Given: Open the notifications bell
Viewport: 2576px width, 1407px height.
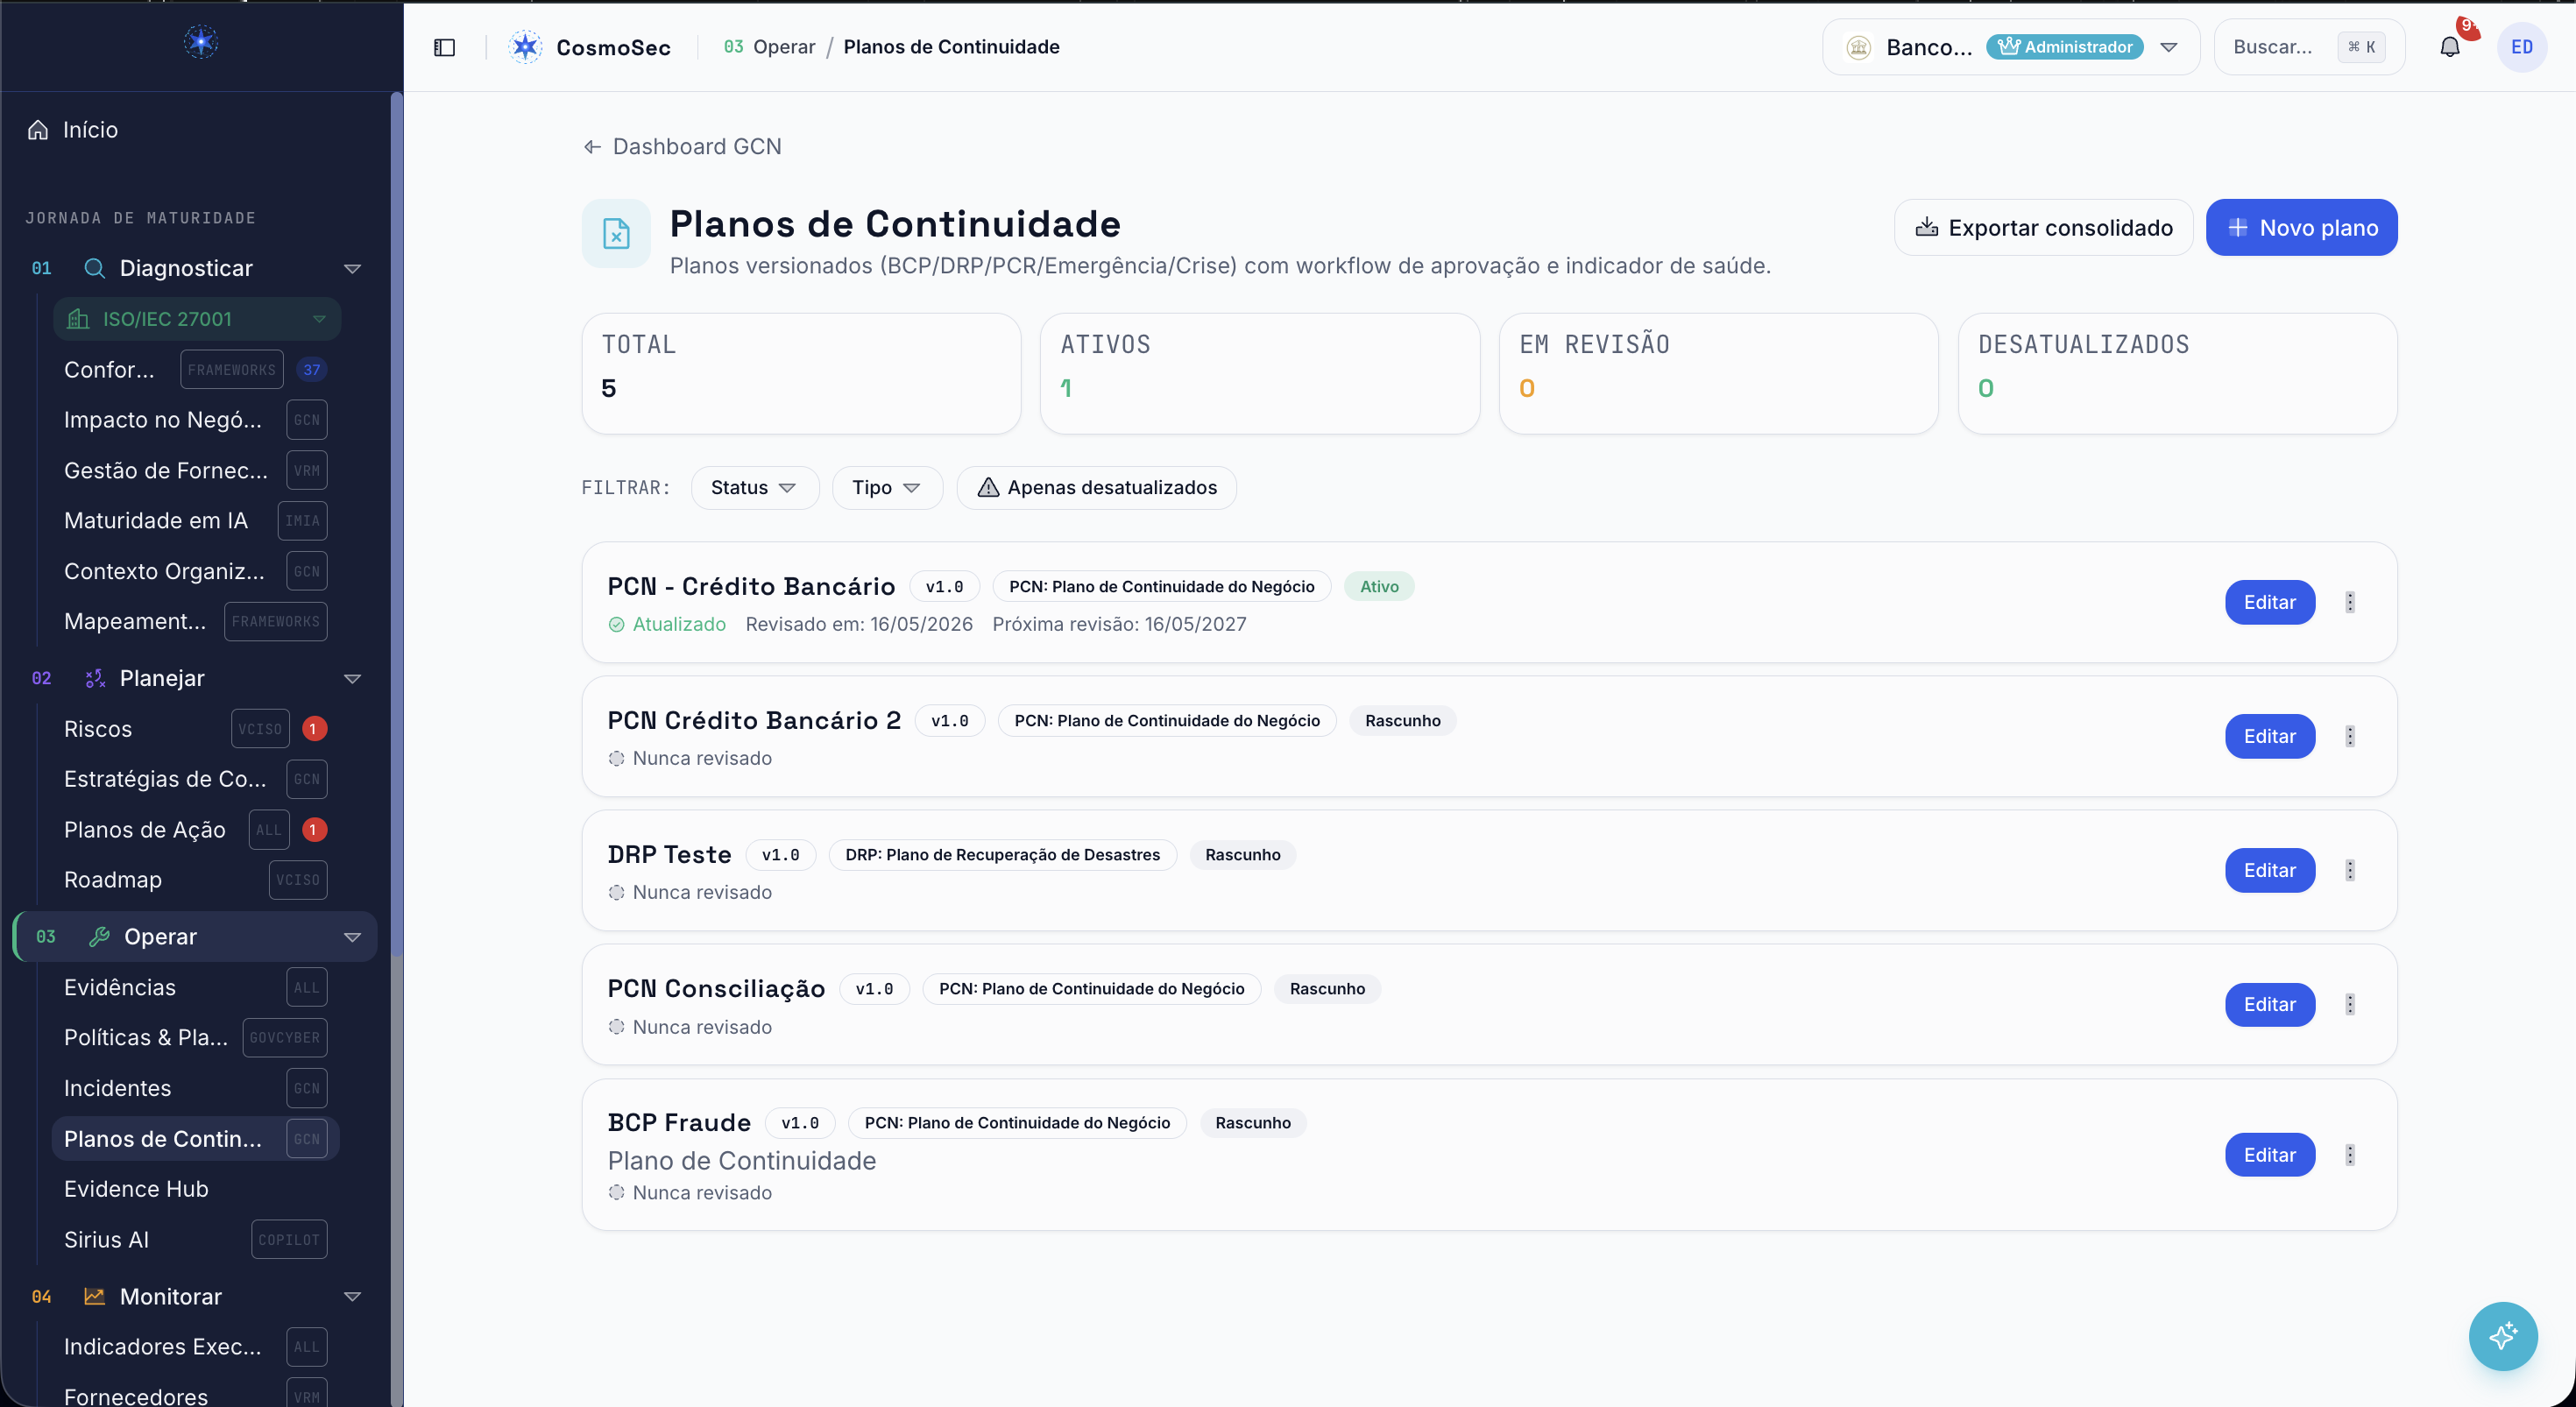Looking at the screenshot, I should click(x=2450, y=47).
